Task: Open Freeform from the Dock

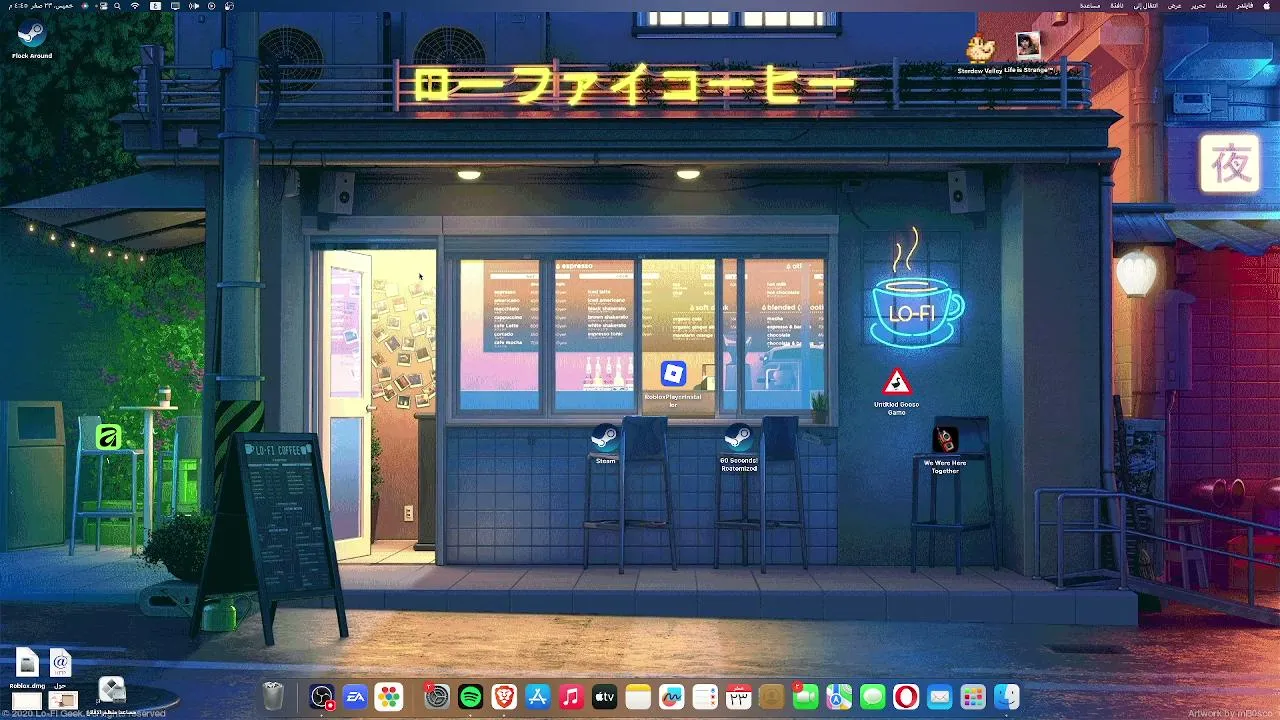Action: pyautogui.click(x=671, y=697)
